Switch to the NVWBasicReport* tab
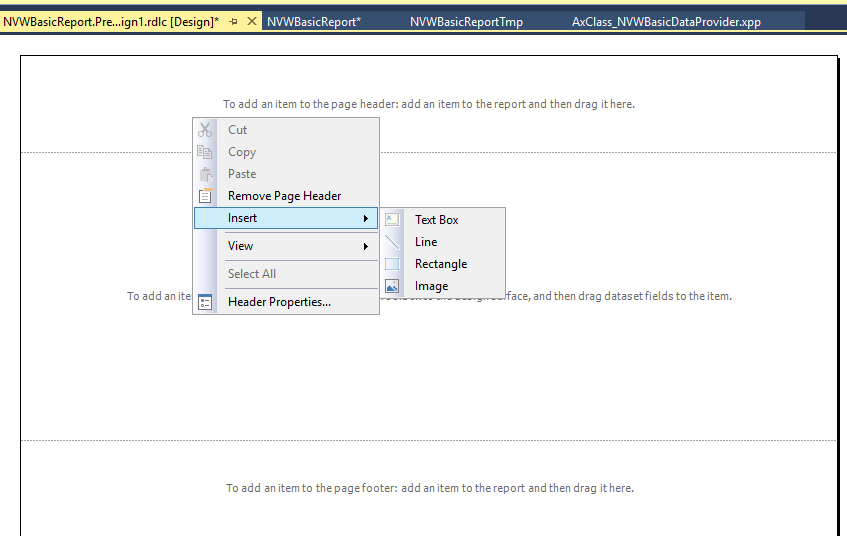Viewport: 847px width, 536px height. tap(314, 22)
